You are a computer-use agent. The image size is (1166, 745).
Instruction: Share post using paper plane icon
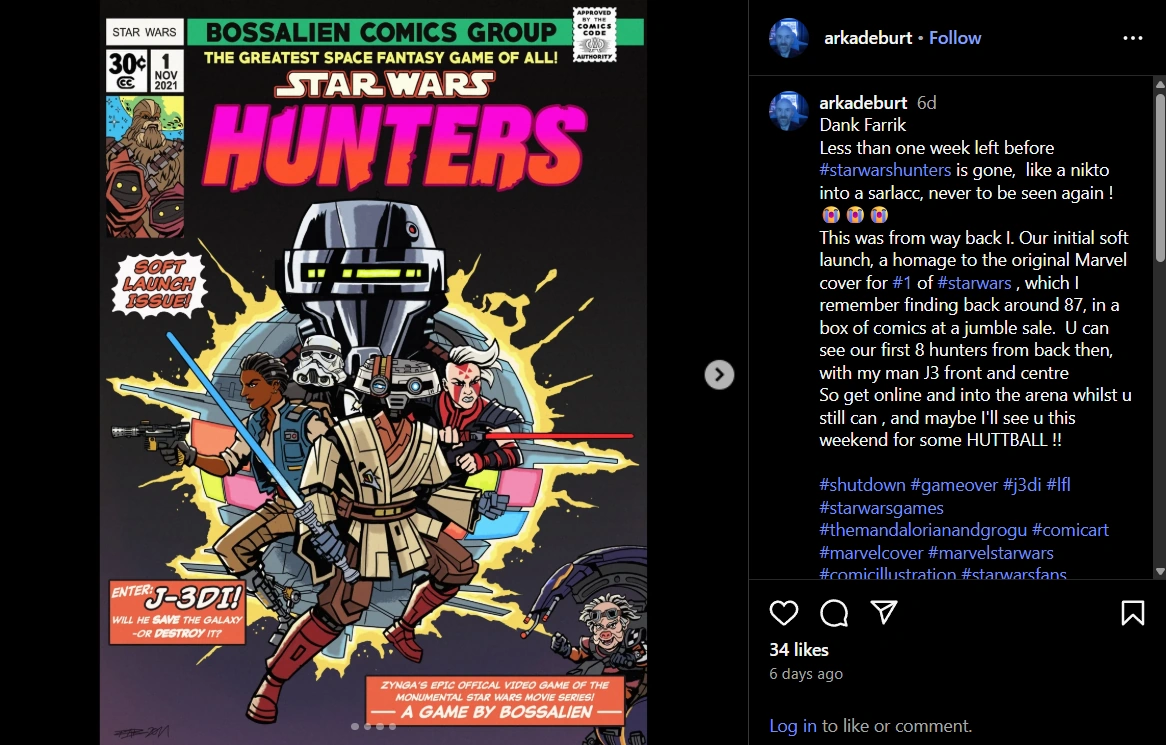pyautogui.click(x=883, y=612)
